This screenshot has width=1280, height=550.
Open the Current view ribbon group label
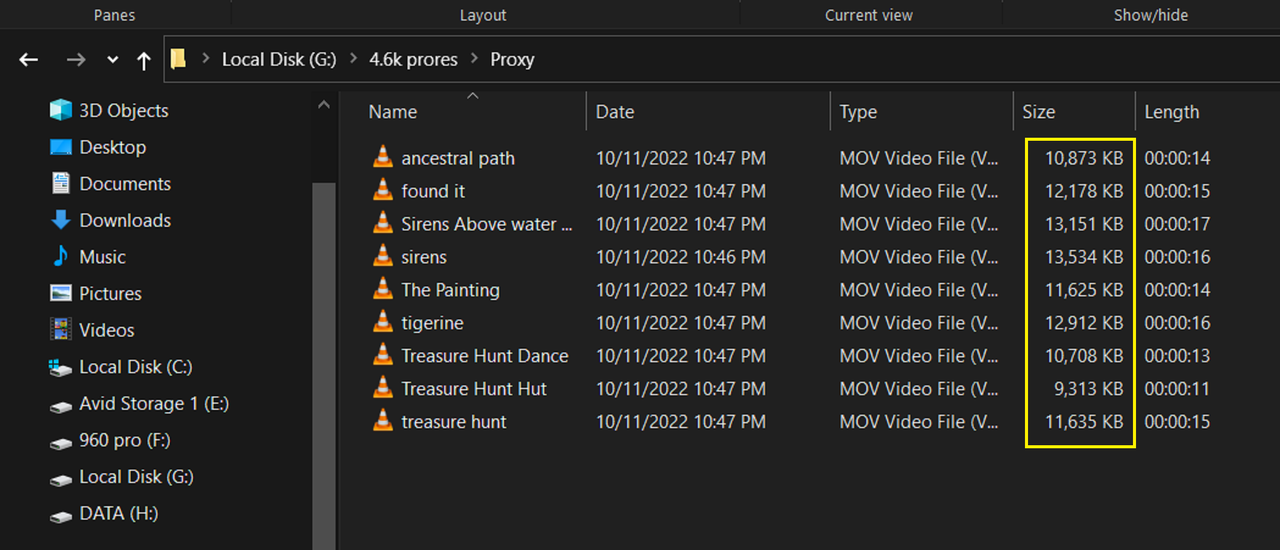869,15
